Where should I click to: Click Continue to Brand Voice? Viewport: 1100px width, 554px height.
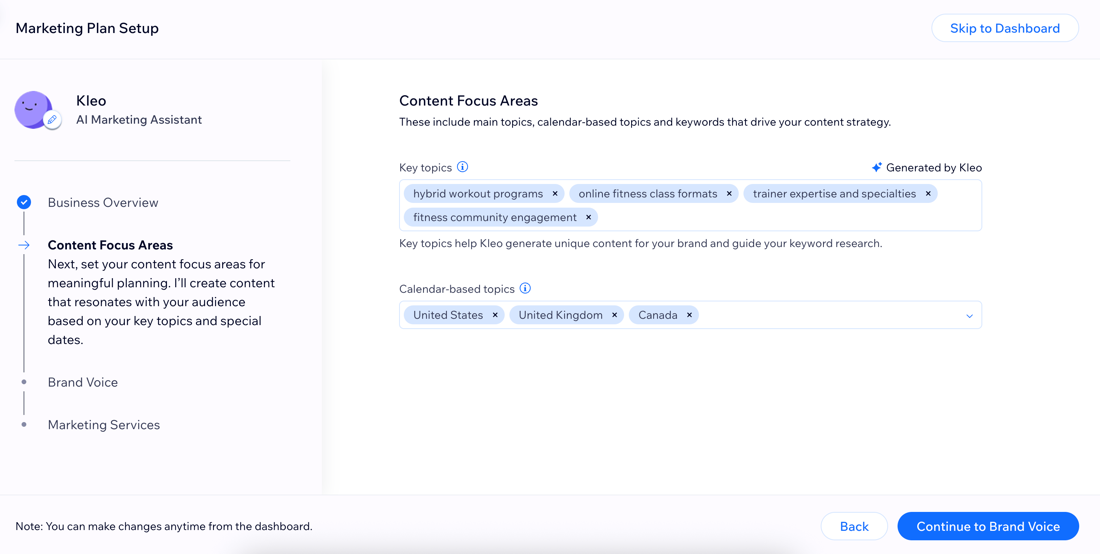(988, 526)
